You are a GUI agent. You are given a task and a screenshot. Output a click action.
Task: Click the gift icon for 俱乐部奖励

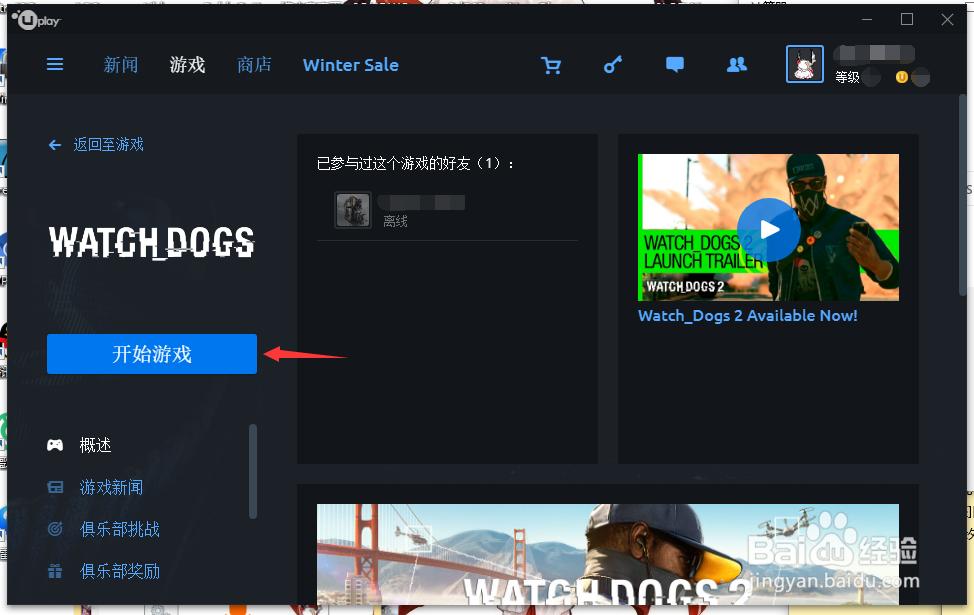pos(55,570)
